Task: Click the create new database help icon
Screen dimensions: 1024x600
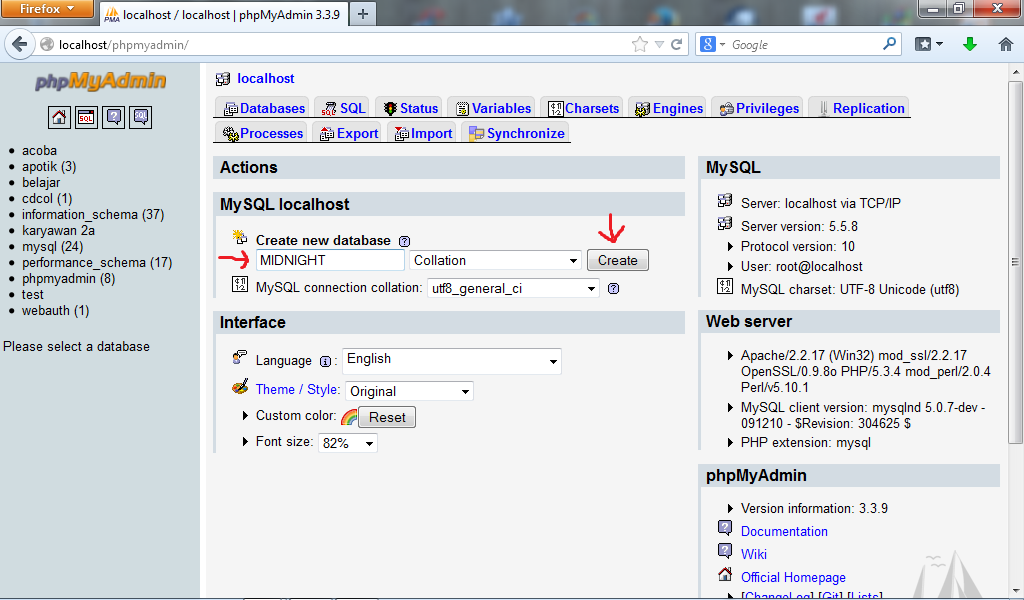Action: point(404,241)
